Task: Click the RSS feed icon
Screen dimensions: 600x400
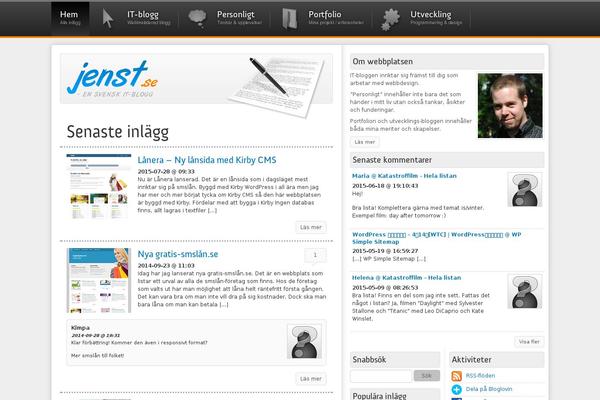Action: [456, 376]
